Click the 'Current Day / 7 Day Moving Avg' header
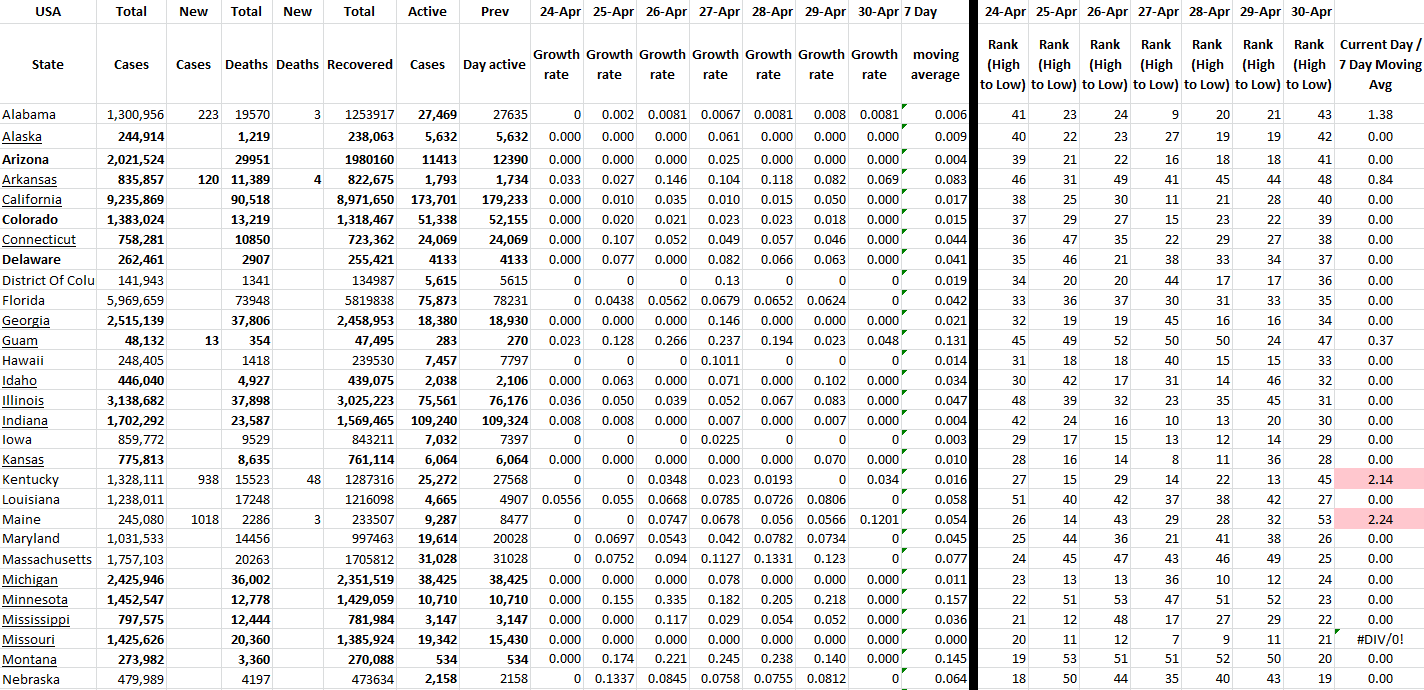 tap(1379, 64)
